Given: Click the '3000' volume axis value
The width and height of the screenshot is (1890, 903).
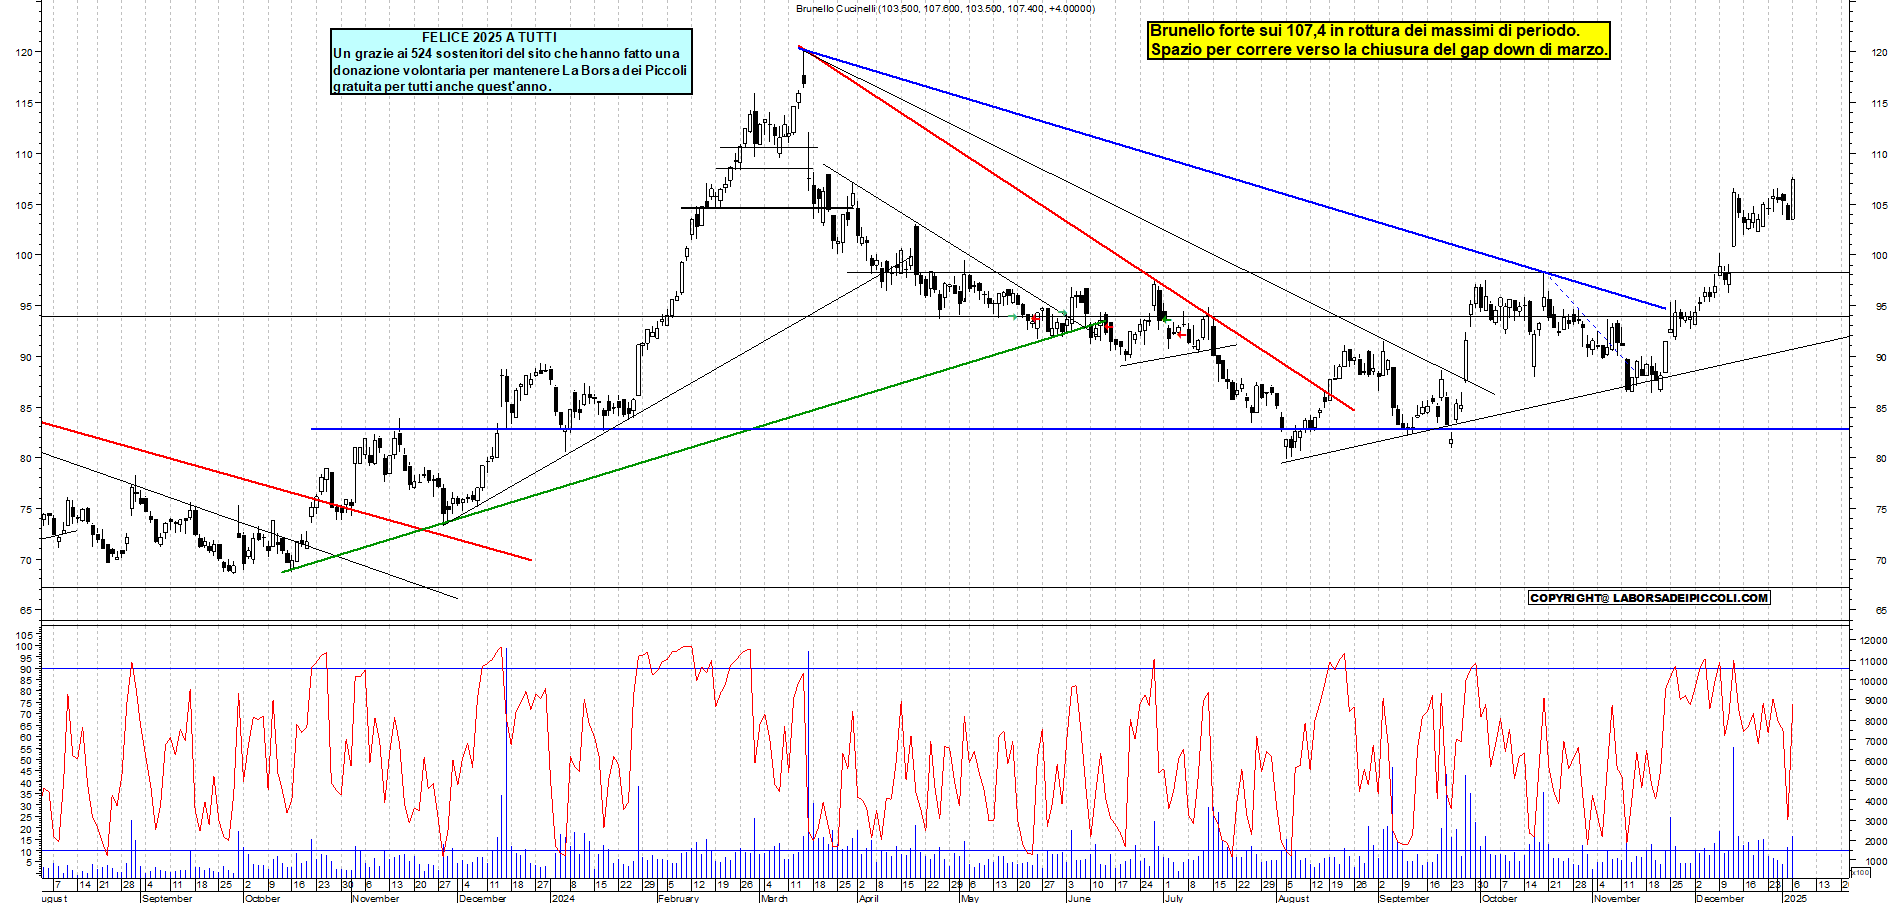Looking at the screenshot, I should [x=1876, y=821].
